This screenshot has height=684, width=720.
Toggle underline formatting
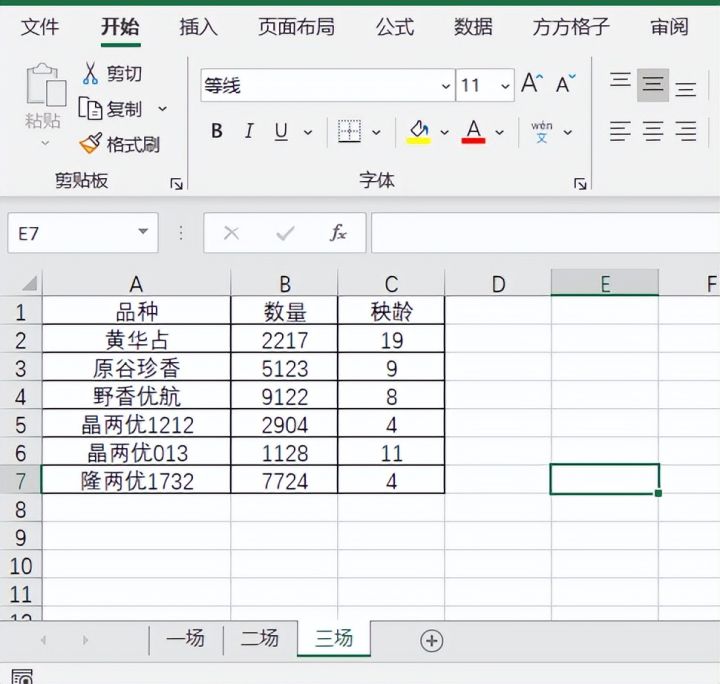click(281, 132)
